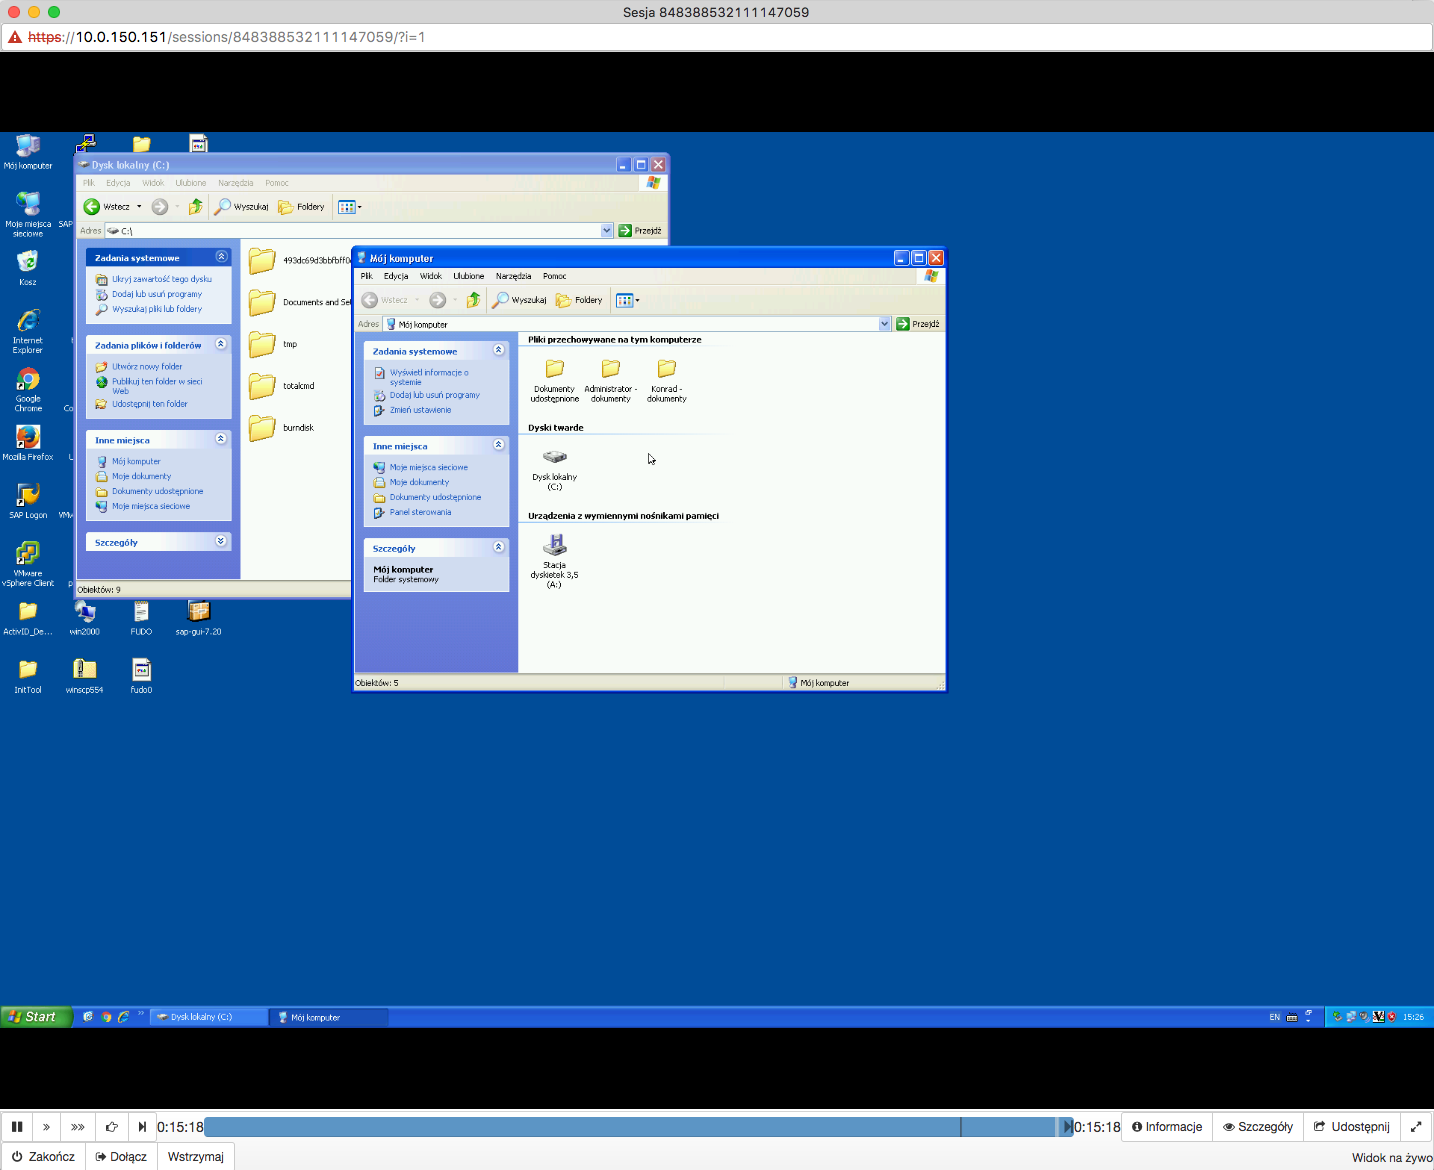Click the step-to-next-frame icon in the player

click(x=142, y=1127)
